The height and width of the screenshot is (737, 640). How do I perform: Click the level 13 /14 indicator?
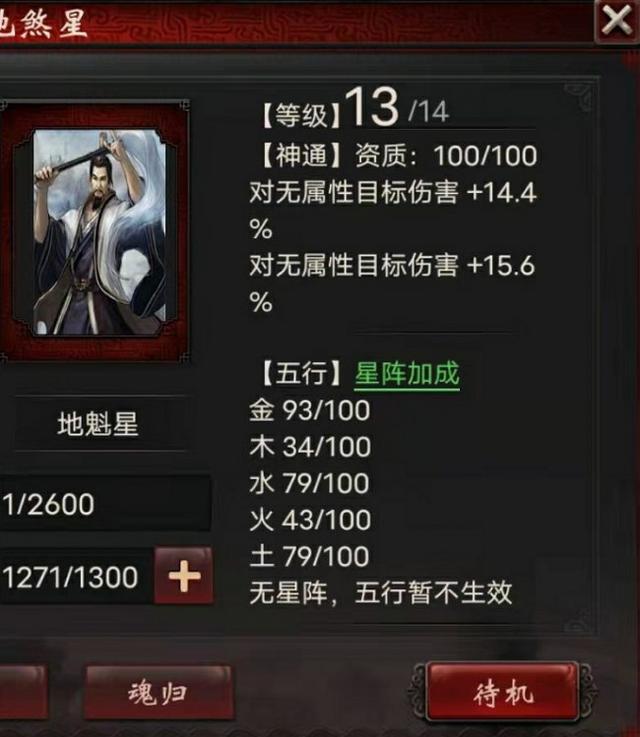coord(397,108)
